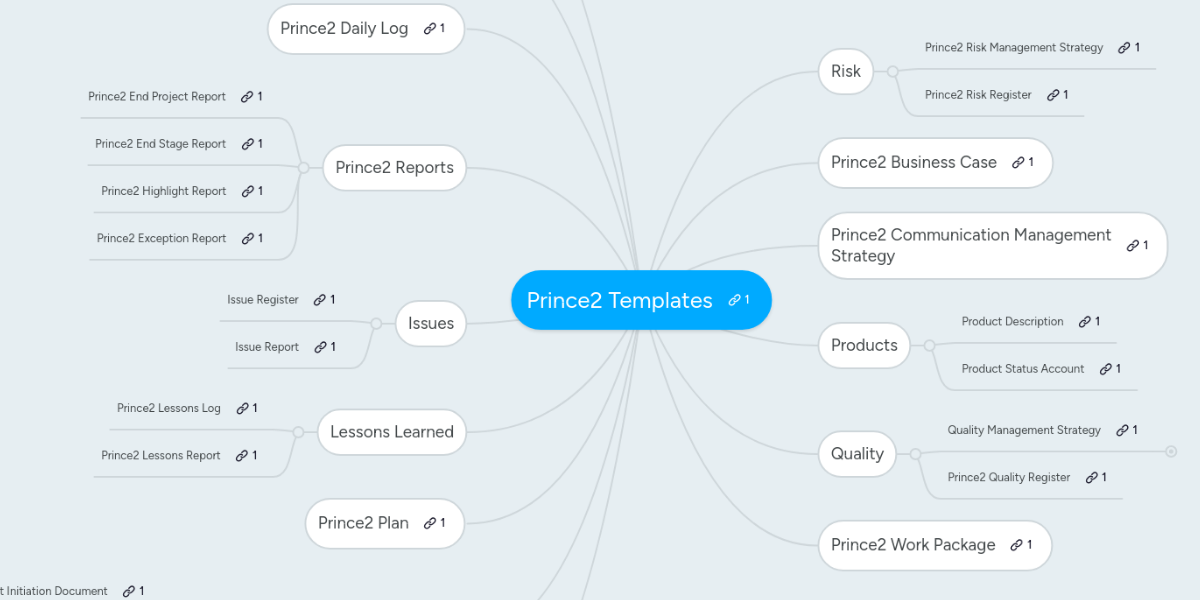Screen dimensions: 1200x600
Task: Open the Prince2 Lessons Log link icon
Action: click(x=242, y=408)
